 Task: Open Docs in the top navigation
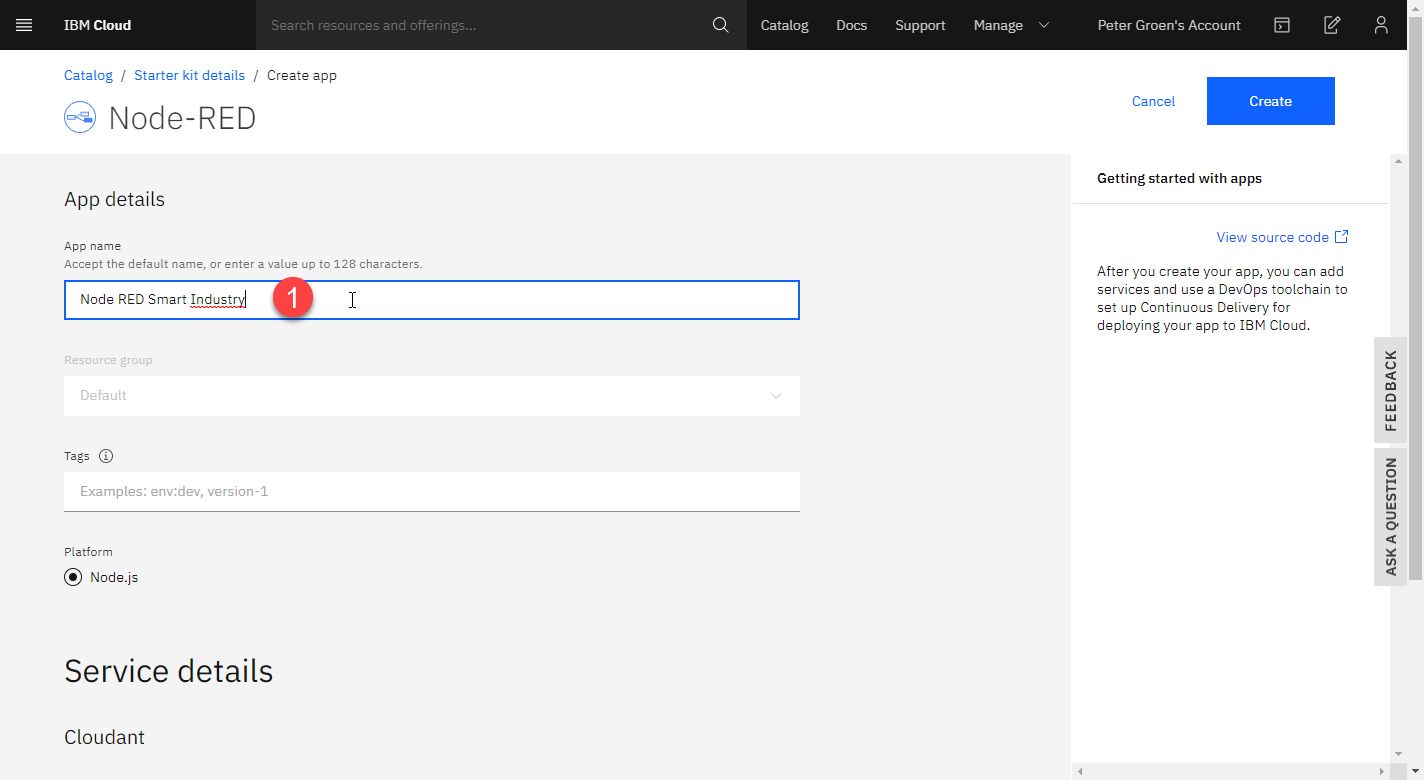851,25
